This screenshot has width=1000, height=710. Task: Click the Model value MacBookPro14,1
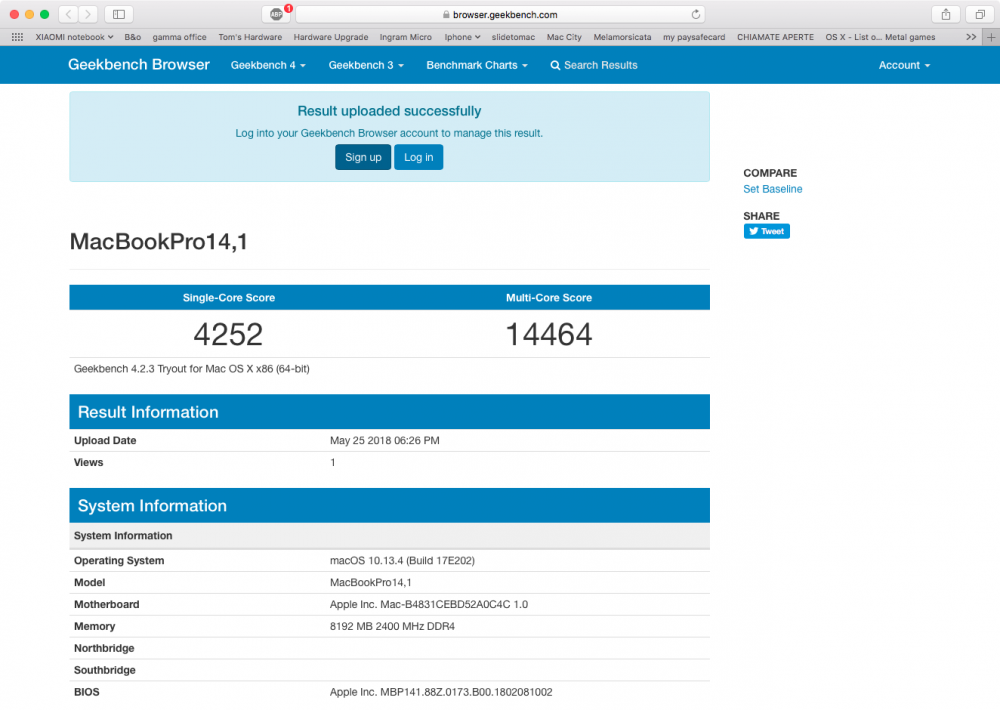click(371, 582)
